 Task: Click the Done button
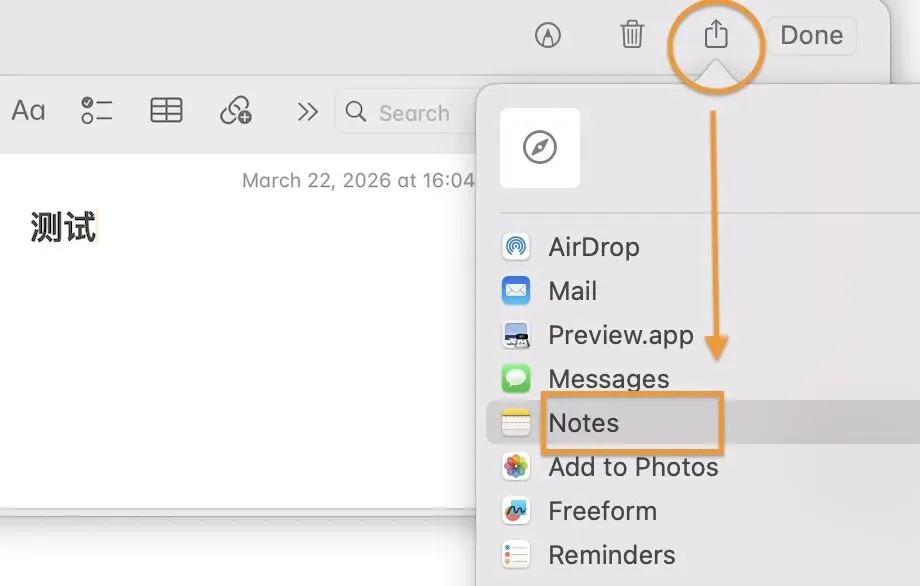[811, 35]
